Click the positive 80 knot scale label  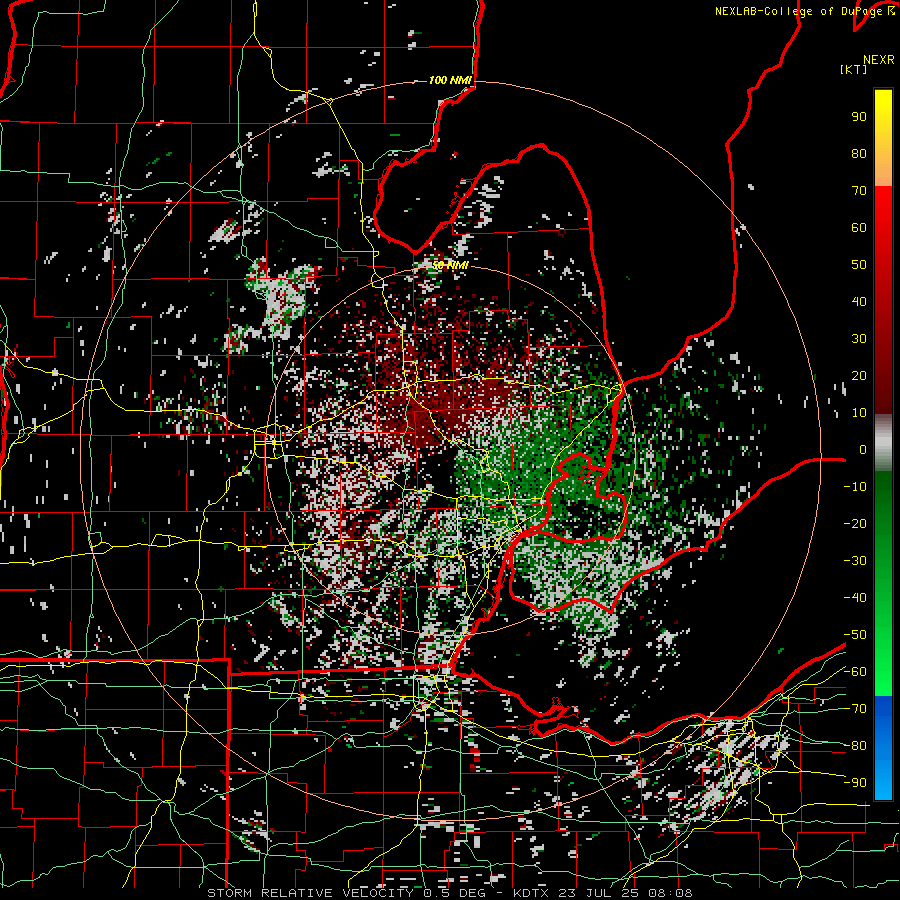click(x=859, y=153)
